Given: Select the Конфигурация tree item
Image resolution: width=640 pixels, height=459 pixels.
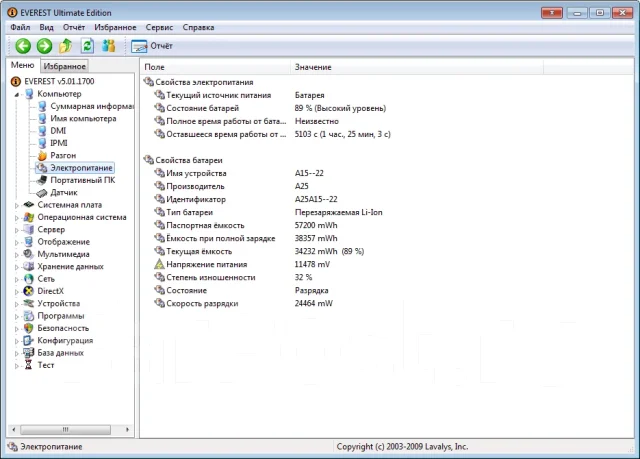Looking at the screenshot, I should pyautogui.click(x=65, y=340).
